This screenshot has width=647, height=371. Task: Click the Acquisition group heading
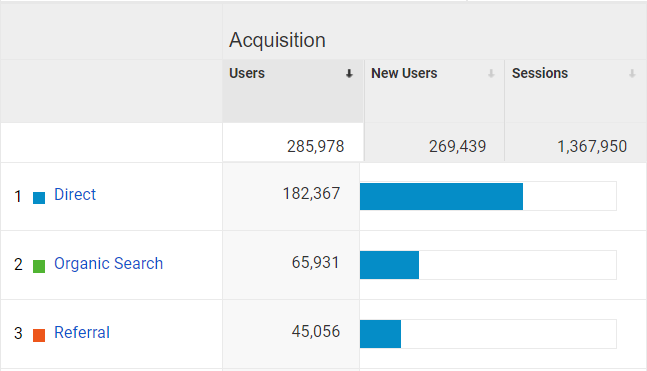click(x=277, y=40)
